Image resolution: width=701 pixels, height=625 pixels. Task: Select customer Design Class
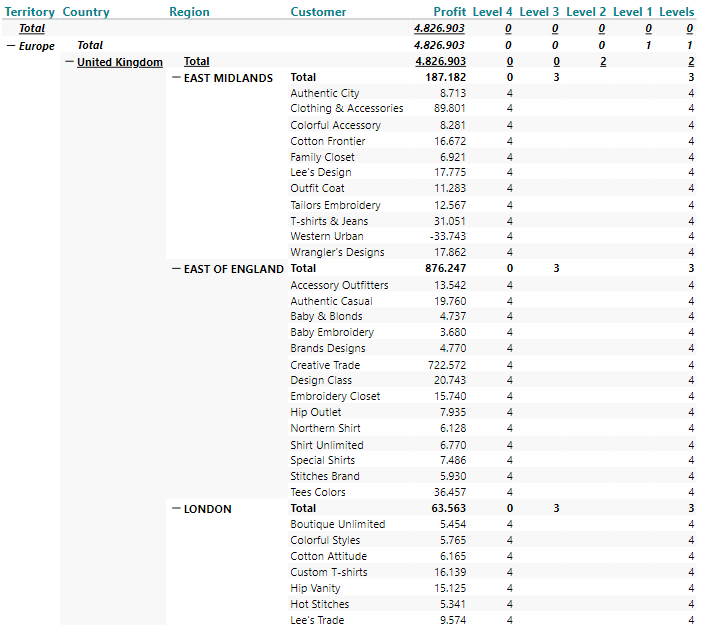pyautogui.click(x=321, y=380)
